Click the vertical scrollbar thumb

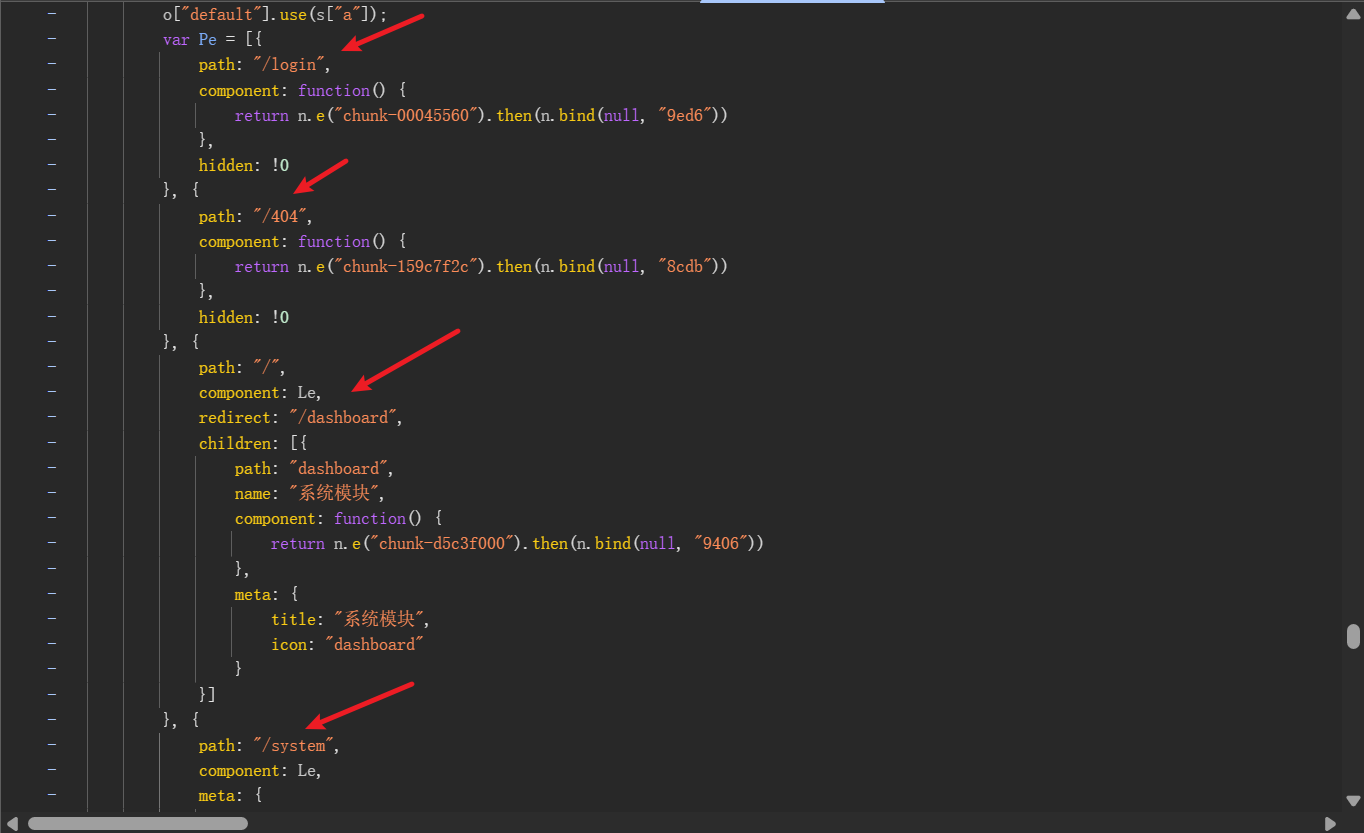tap(1353, 636)
